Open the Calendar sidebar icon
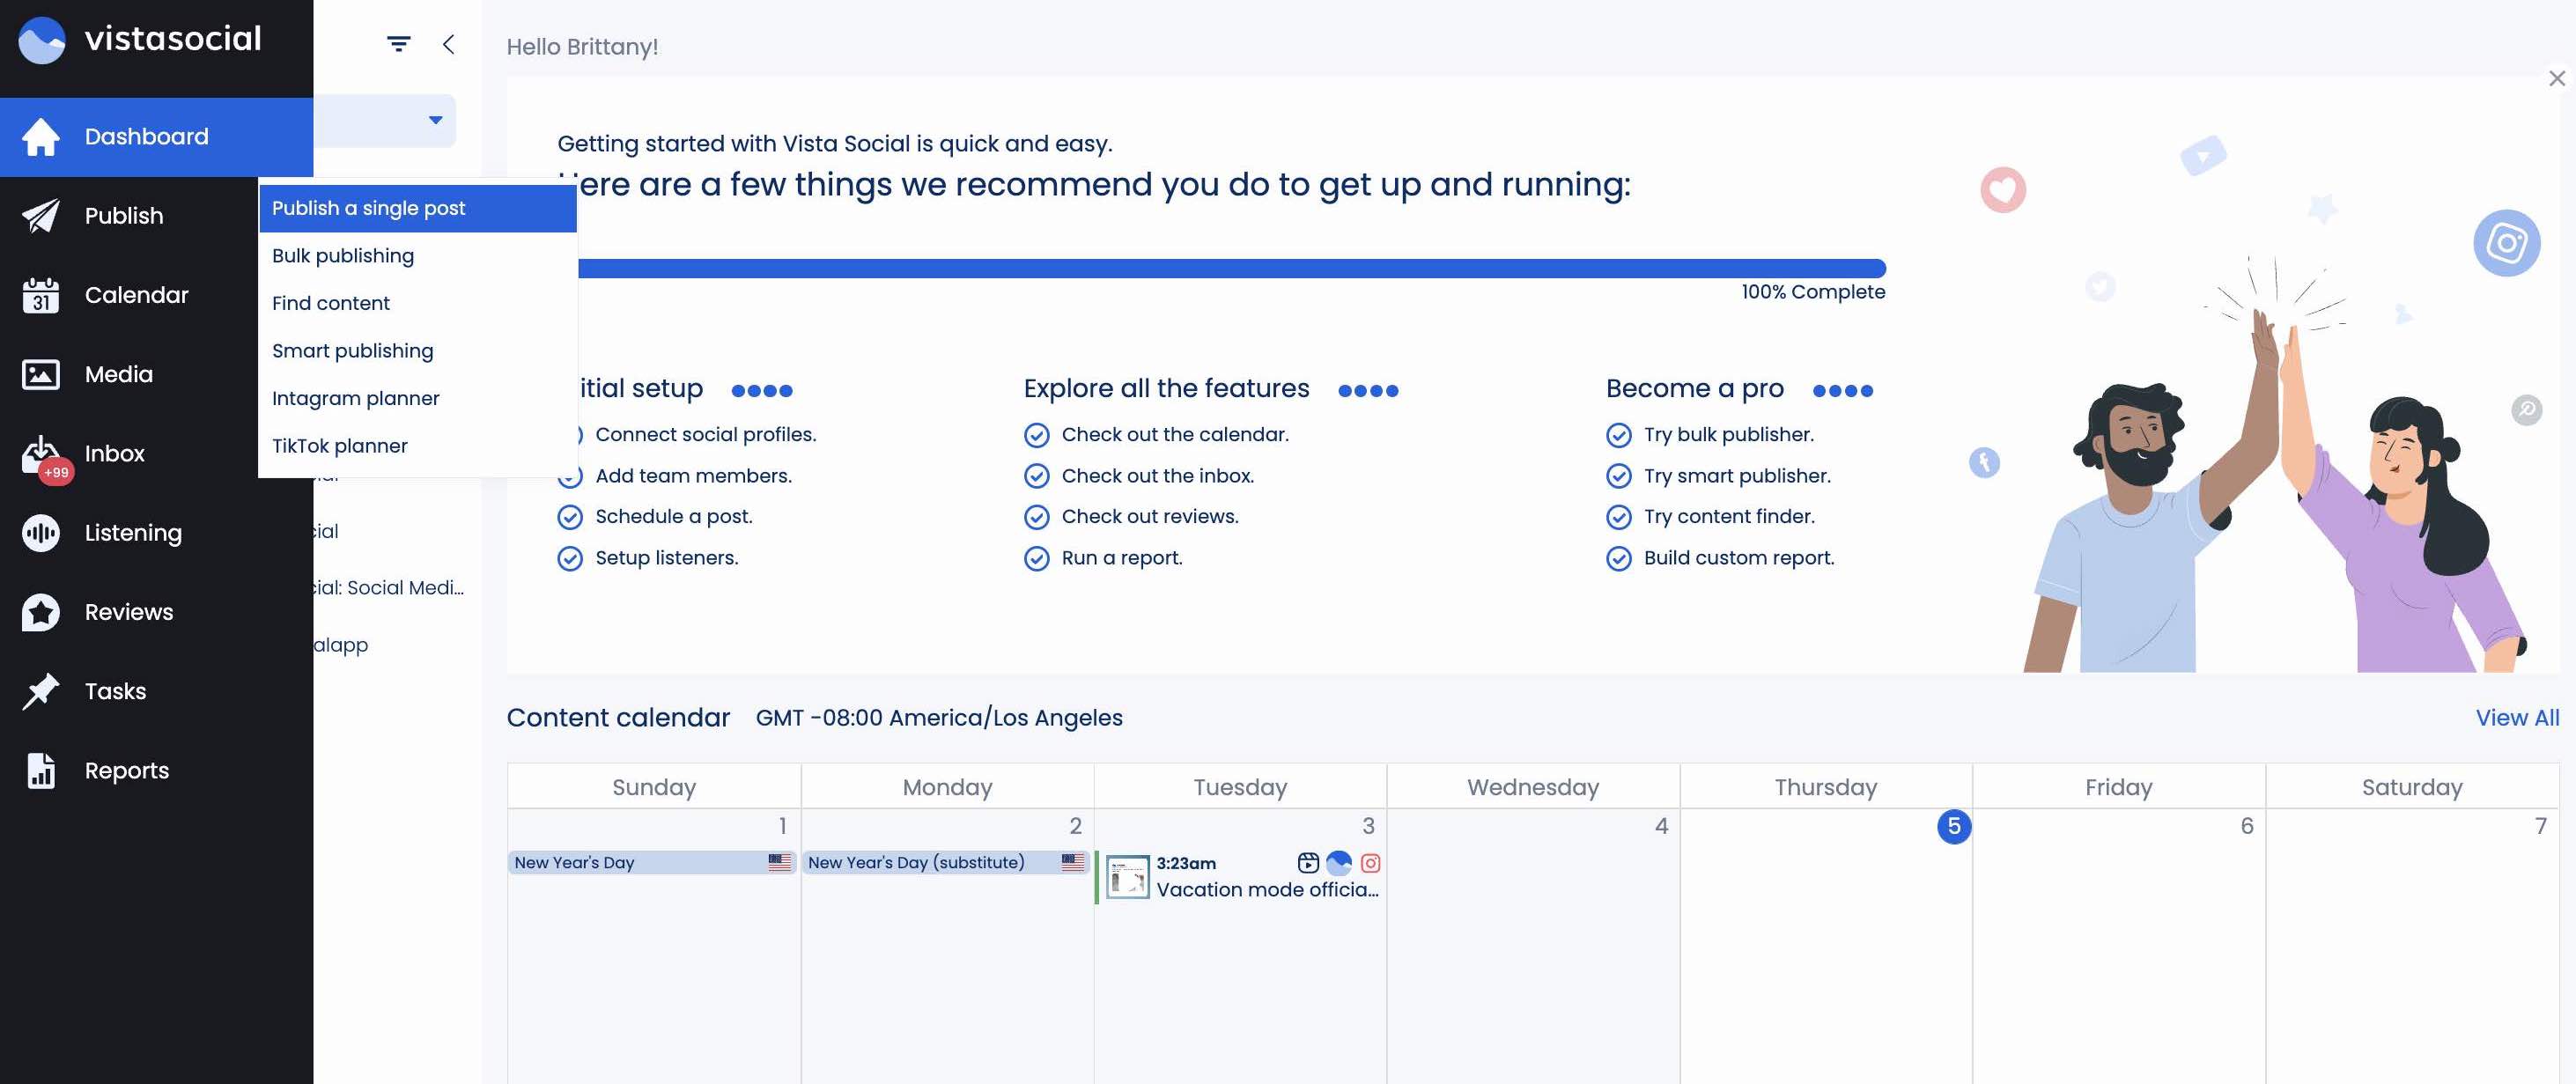The width and height of the screenshot is (2576, 1084). (x=41, y=295)
